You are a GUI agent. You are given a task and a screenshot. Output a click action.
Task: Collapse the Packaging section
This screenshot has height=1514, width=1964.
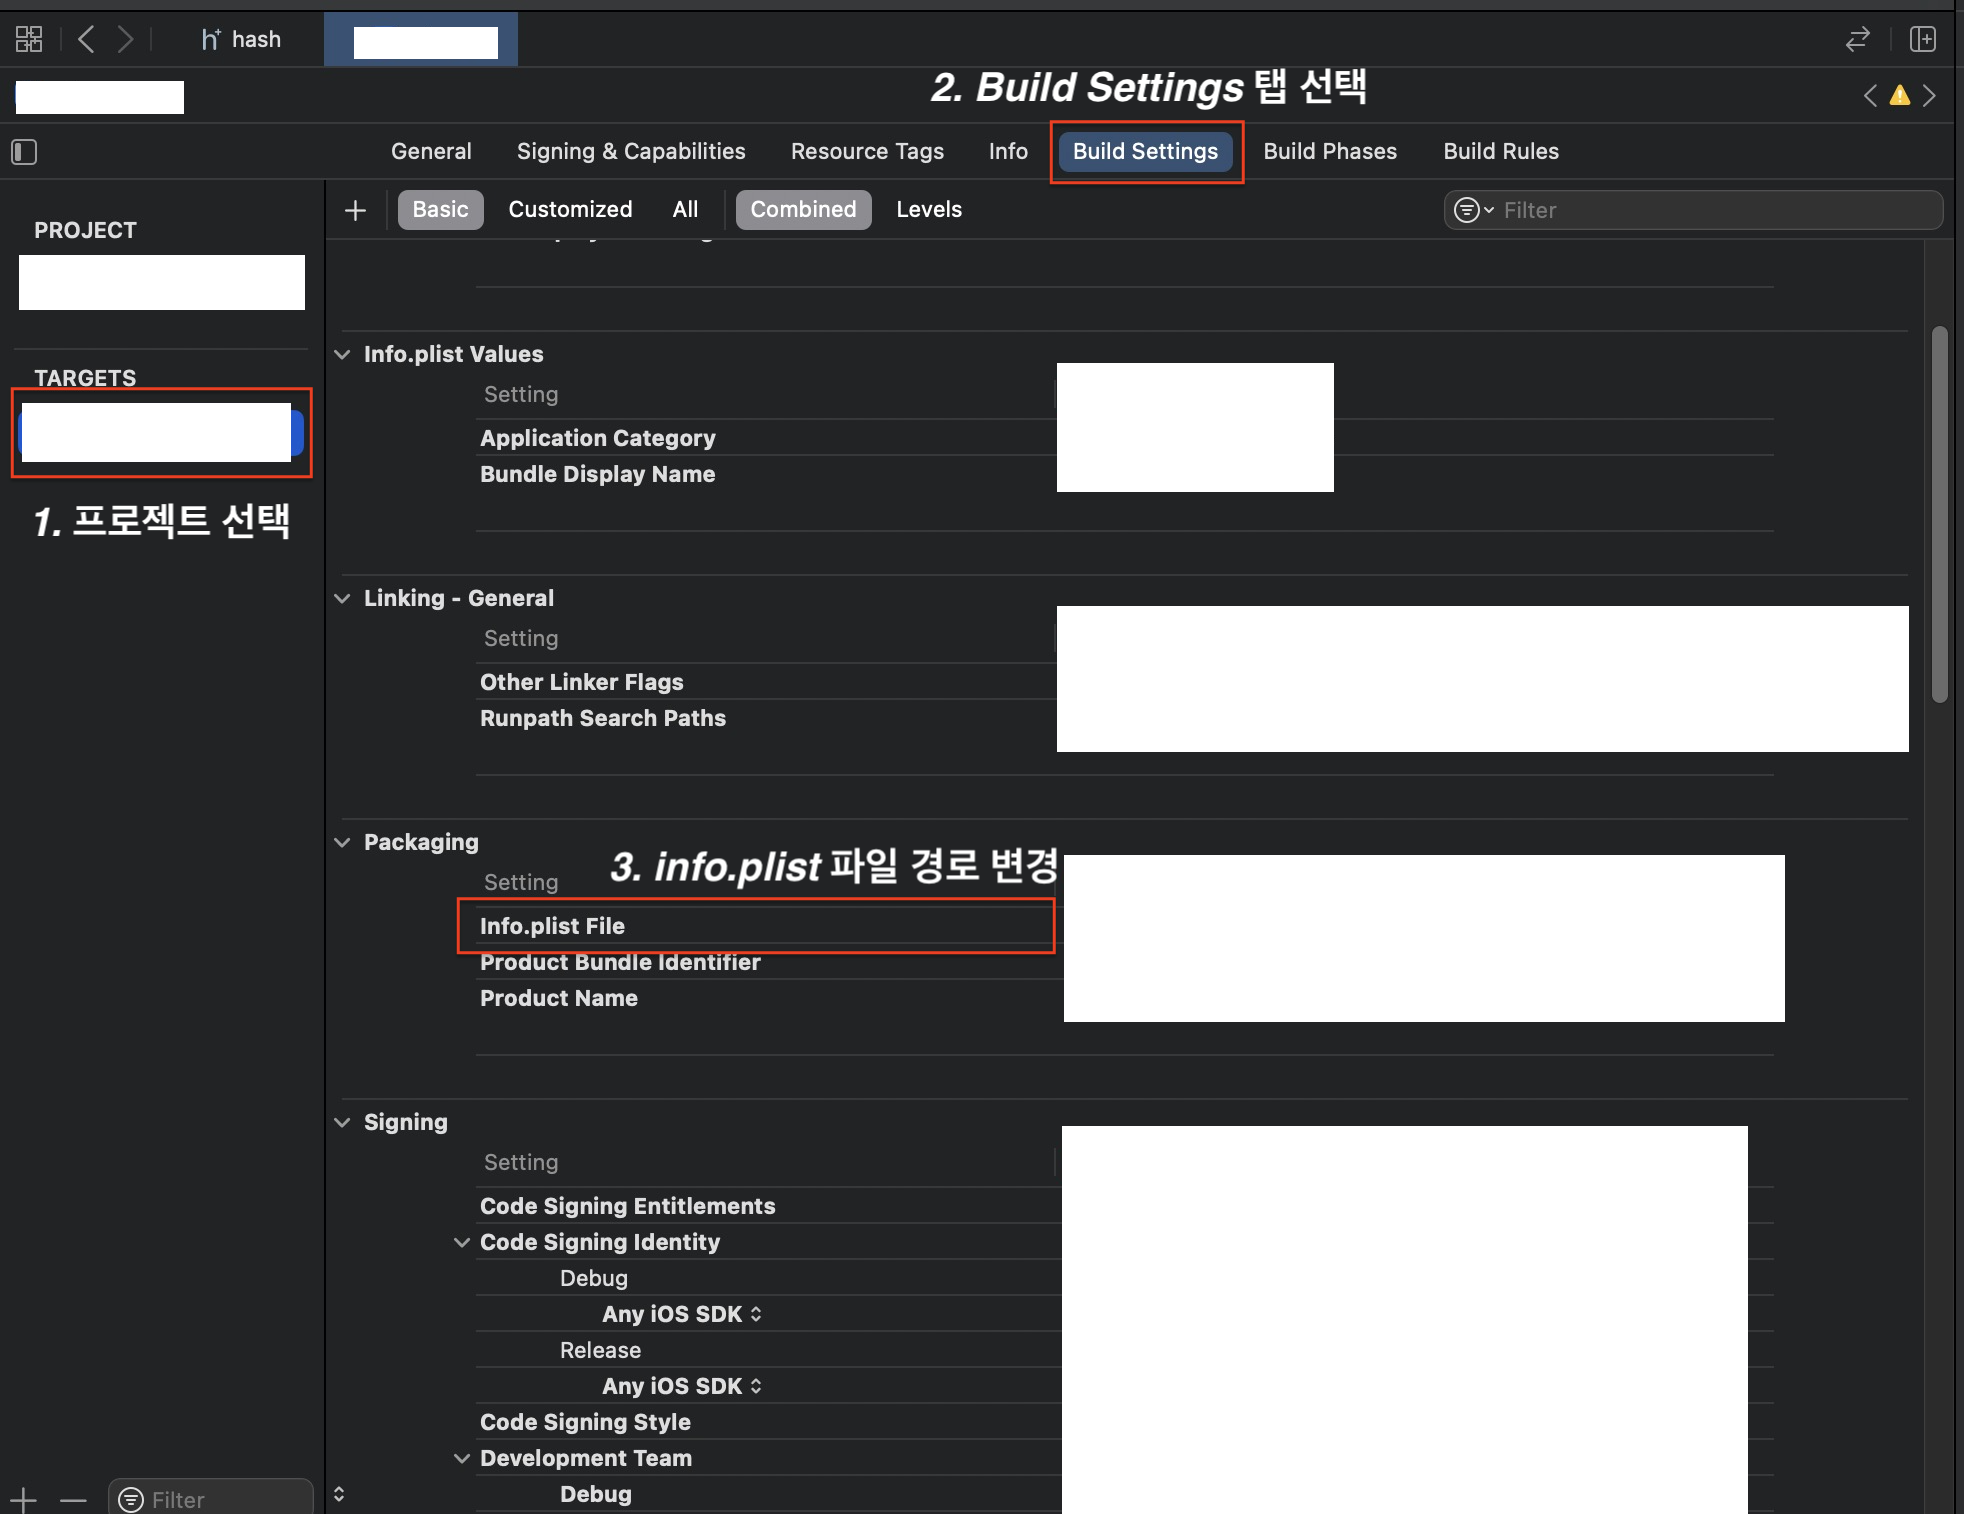[343, 842]
